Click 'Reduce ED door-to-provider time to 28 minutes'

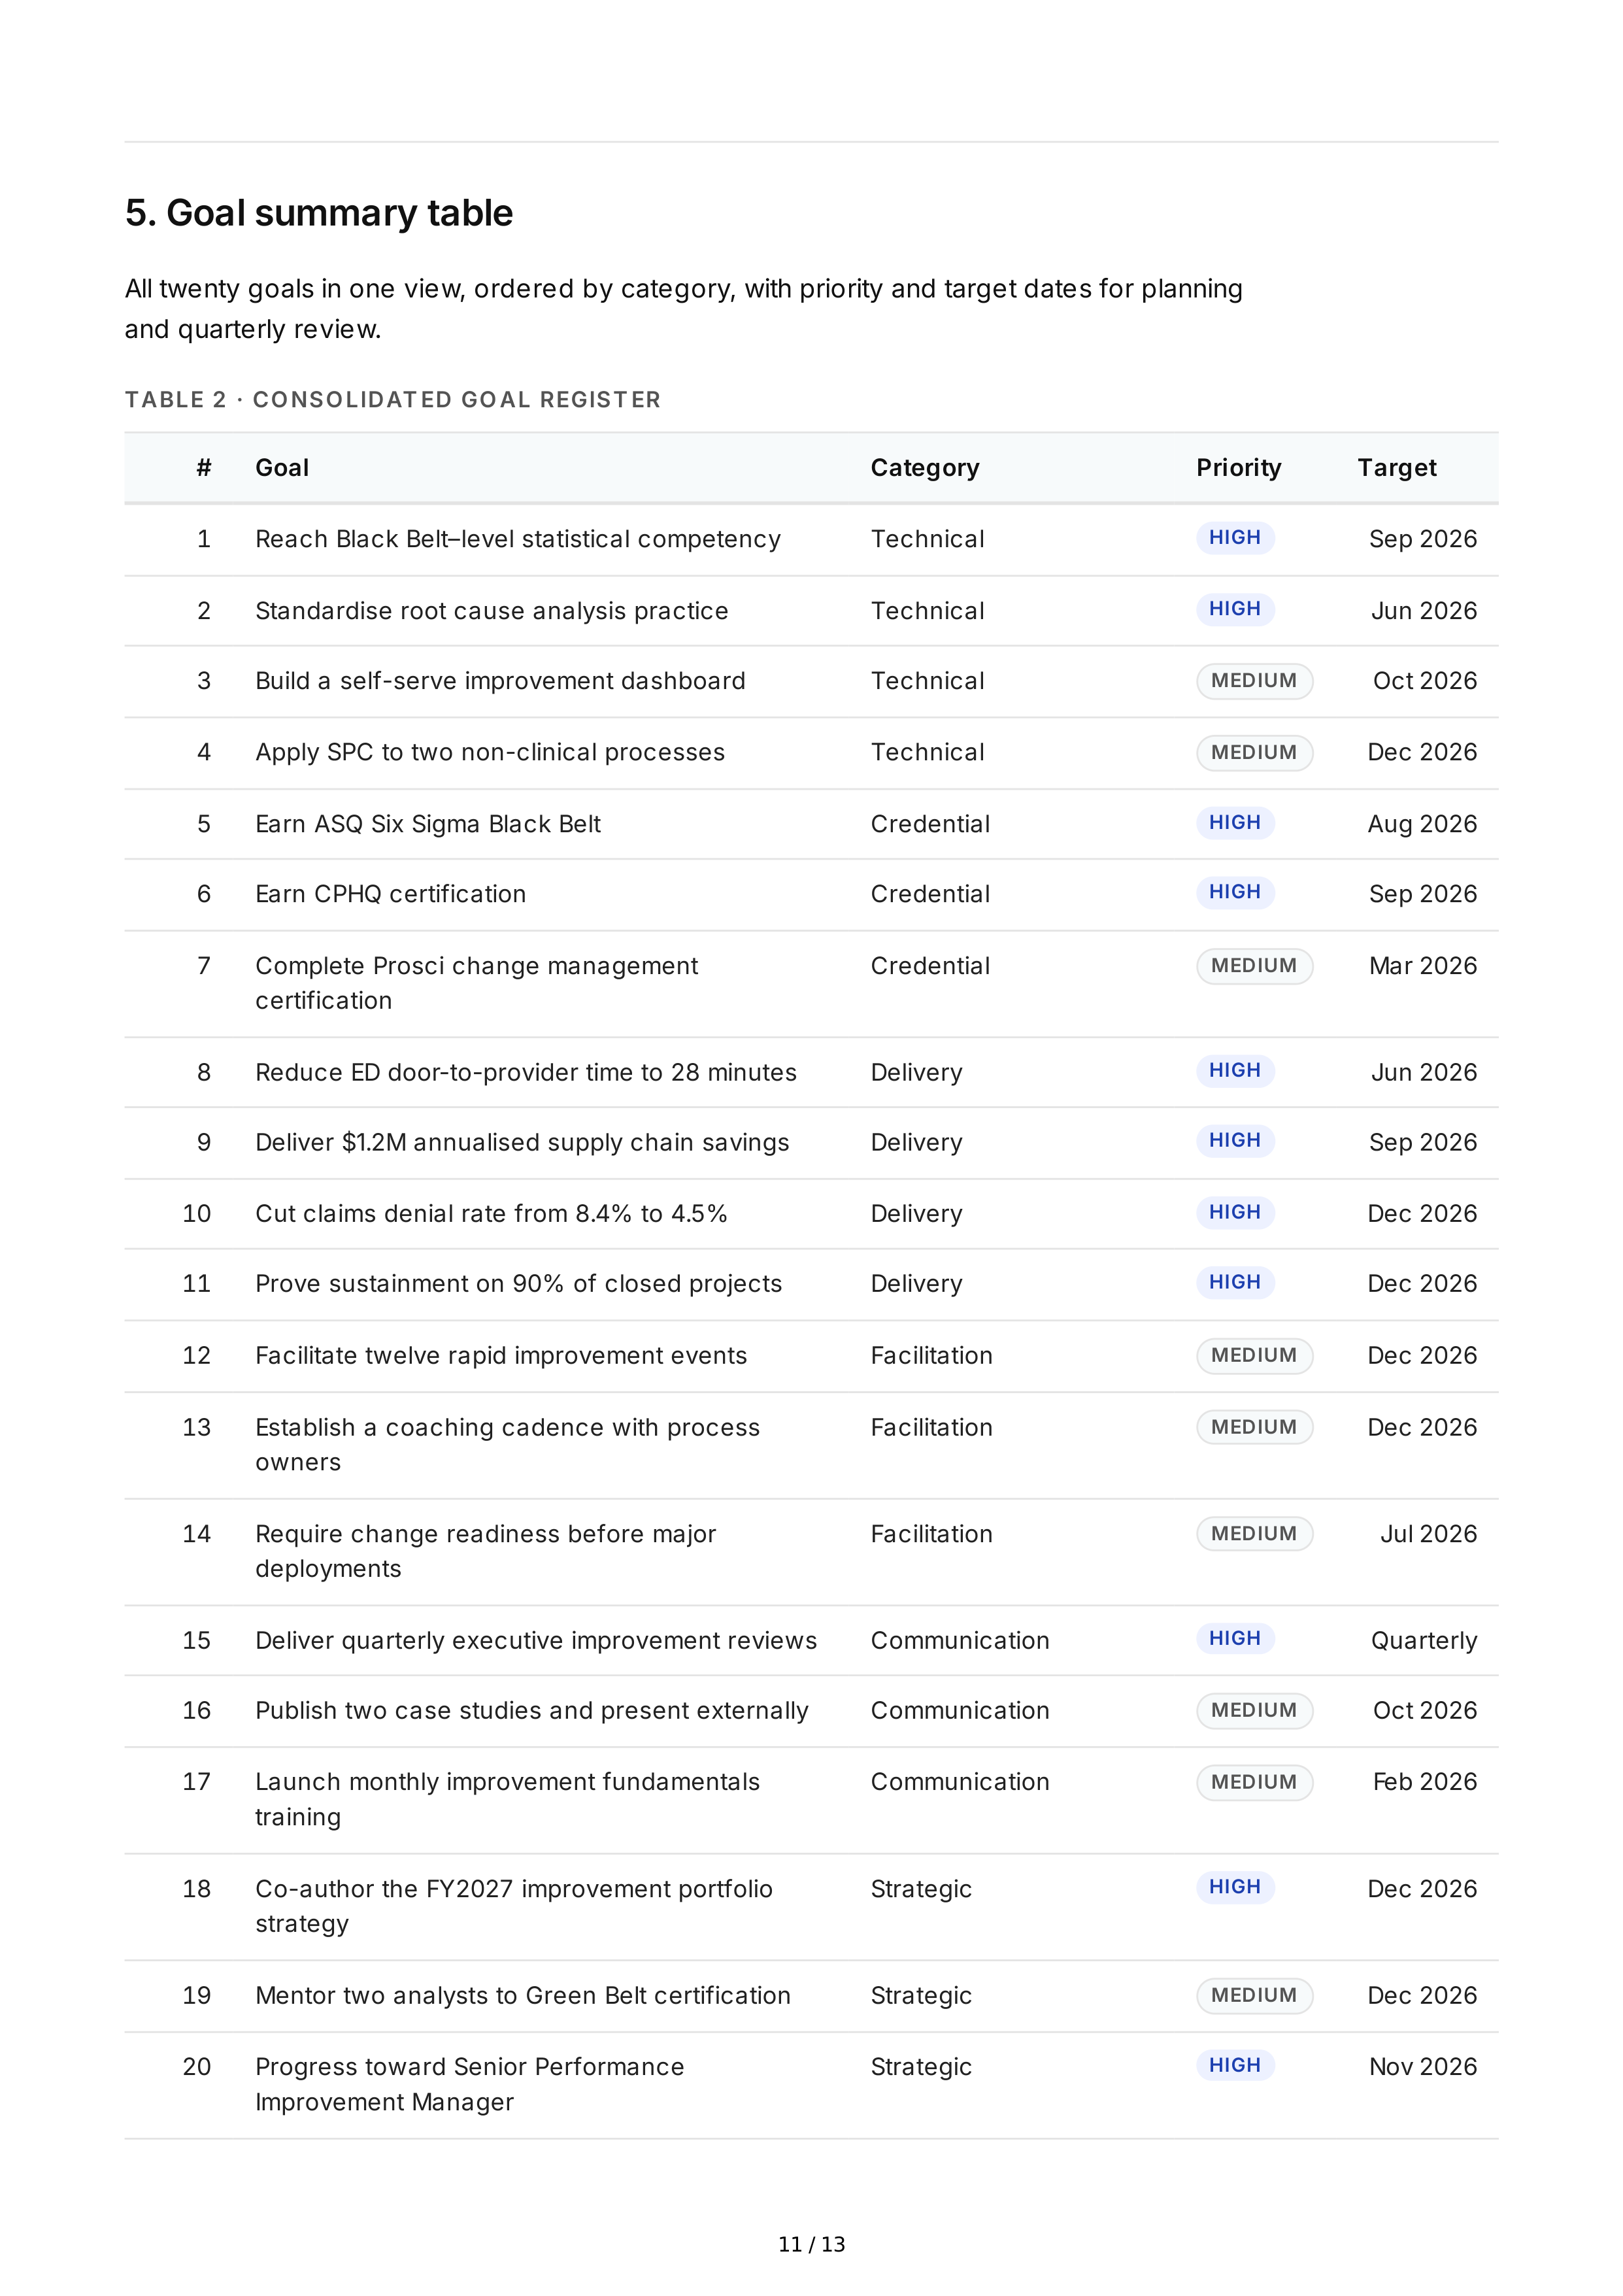click(526, 1072)
